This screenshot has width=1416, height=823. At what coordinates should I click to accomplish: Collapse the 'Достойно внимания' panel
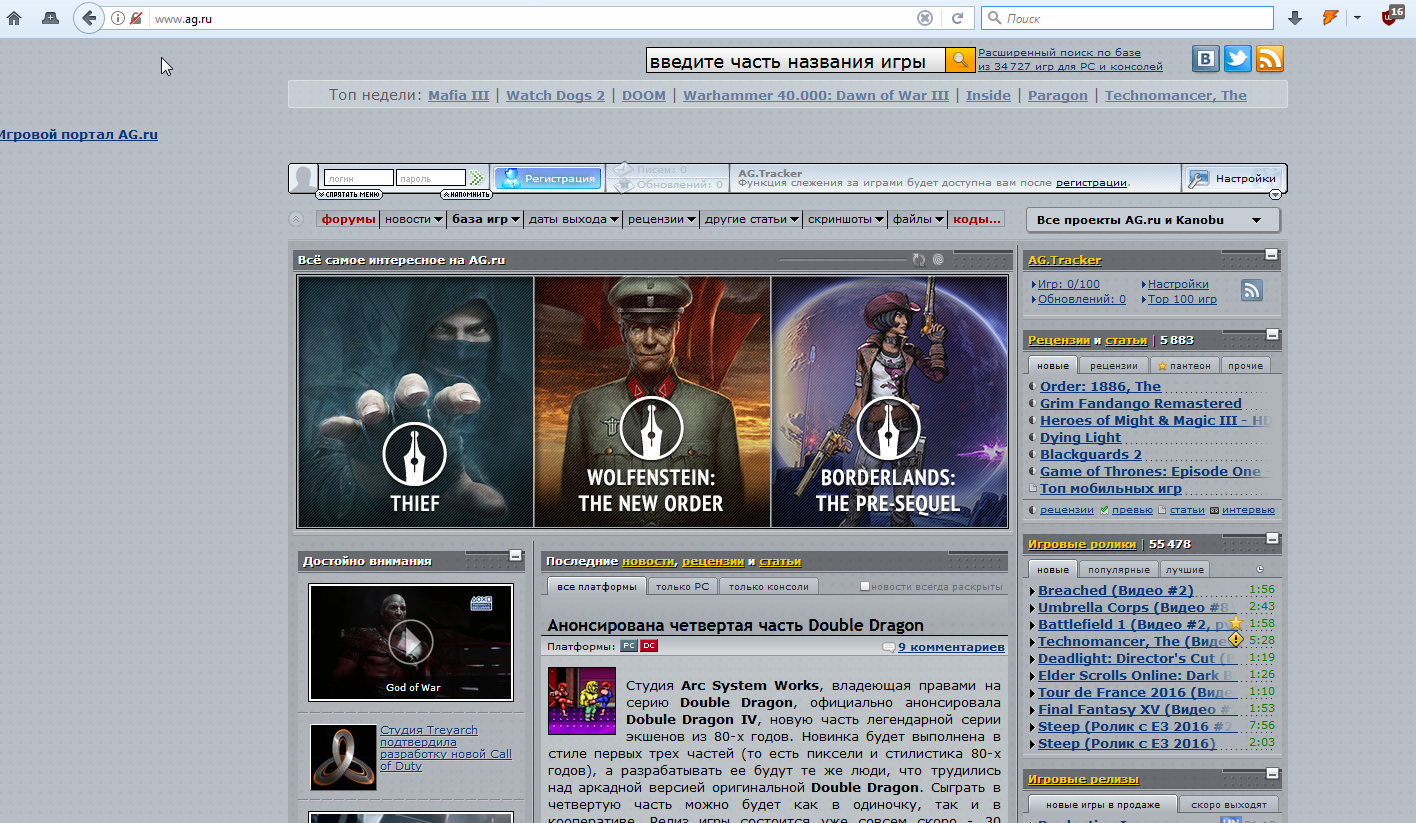click(515, 555)
